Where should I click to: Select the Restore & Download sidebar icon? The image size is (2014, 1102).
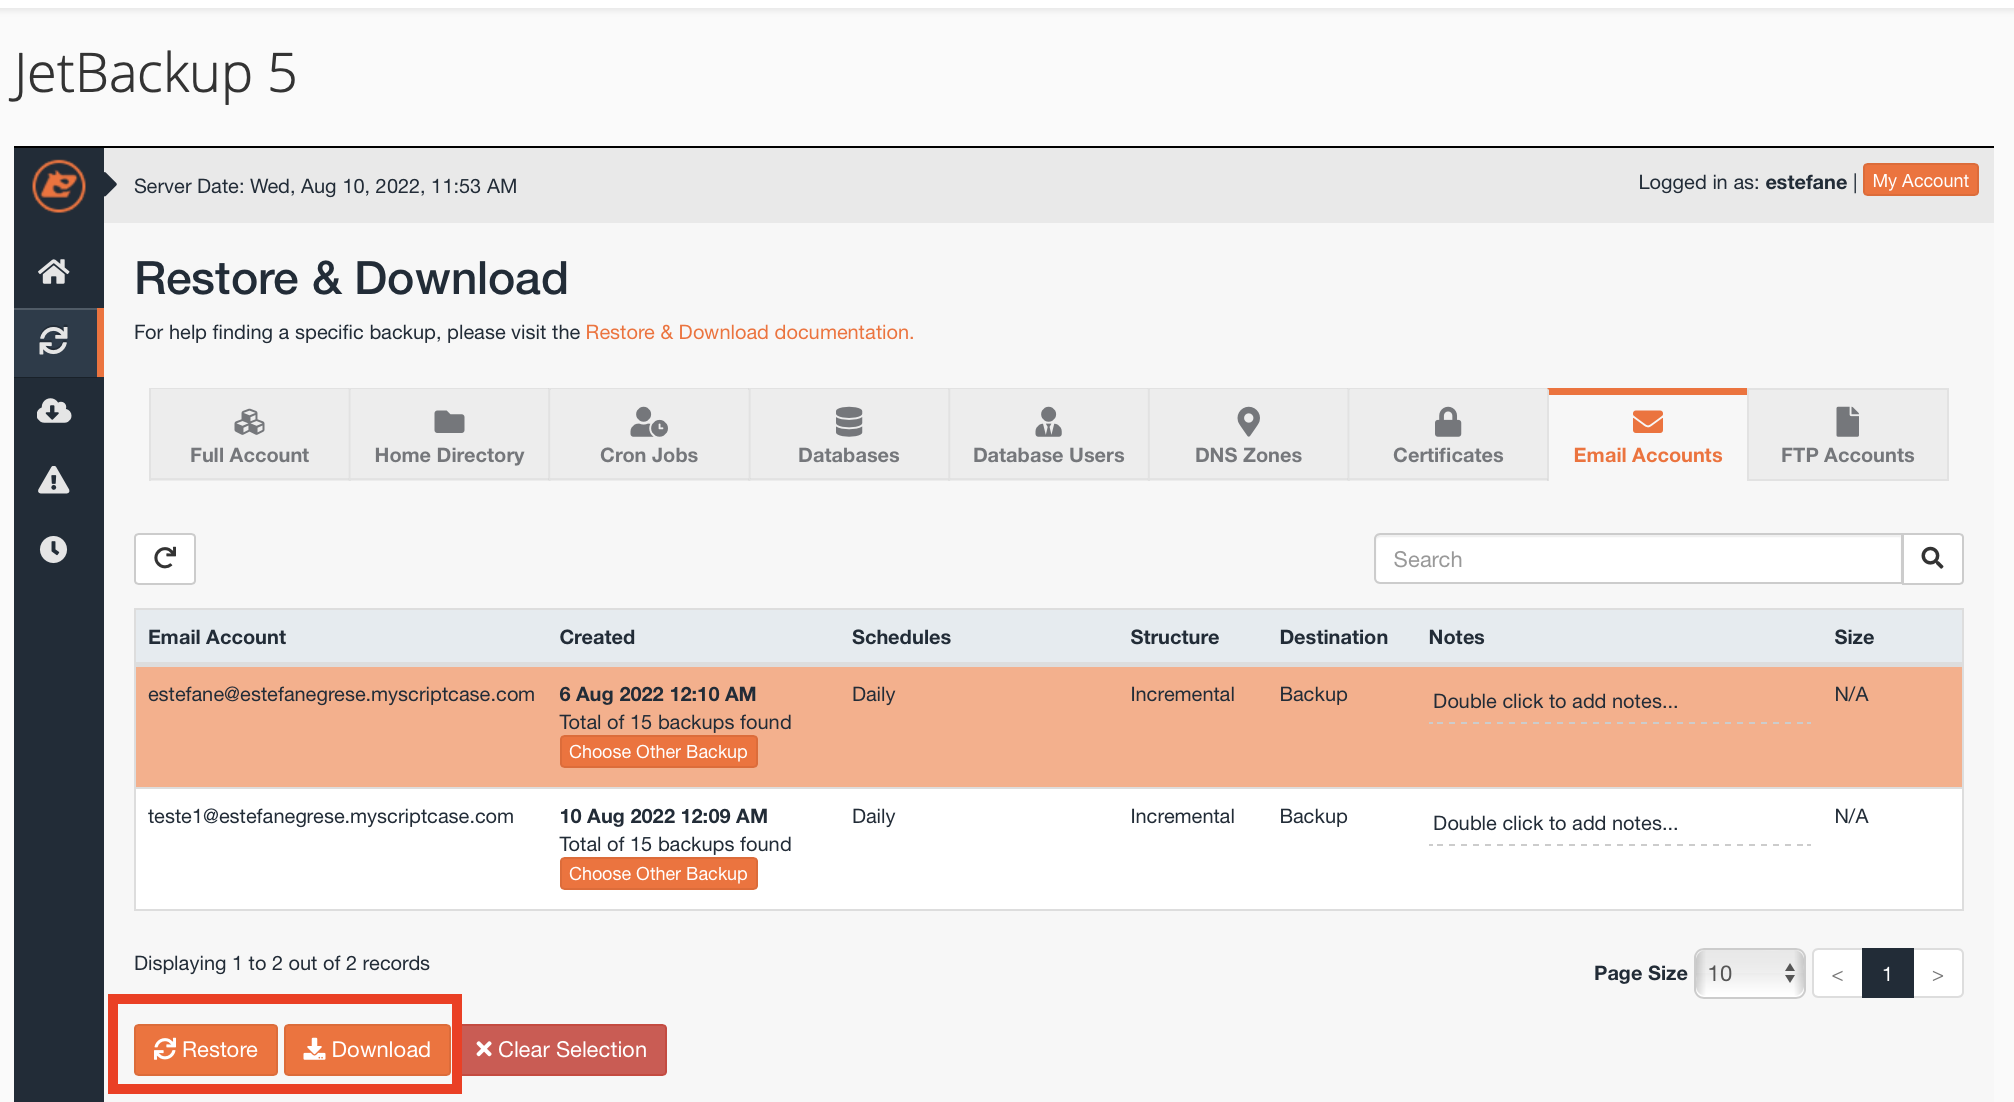click(x=54, y=341)
